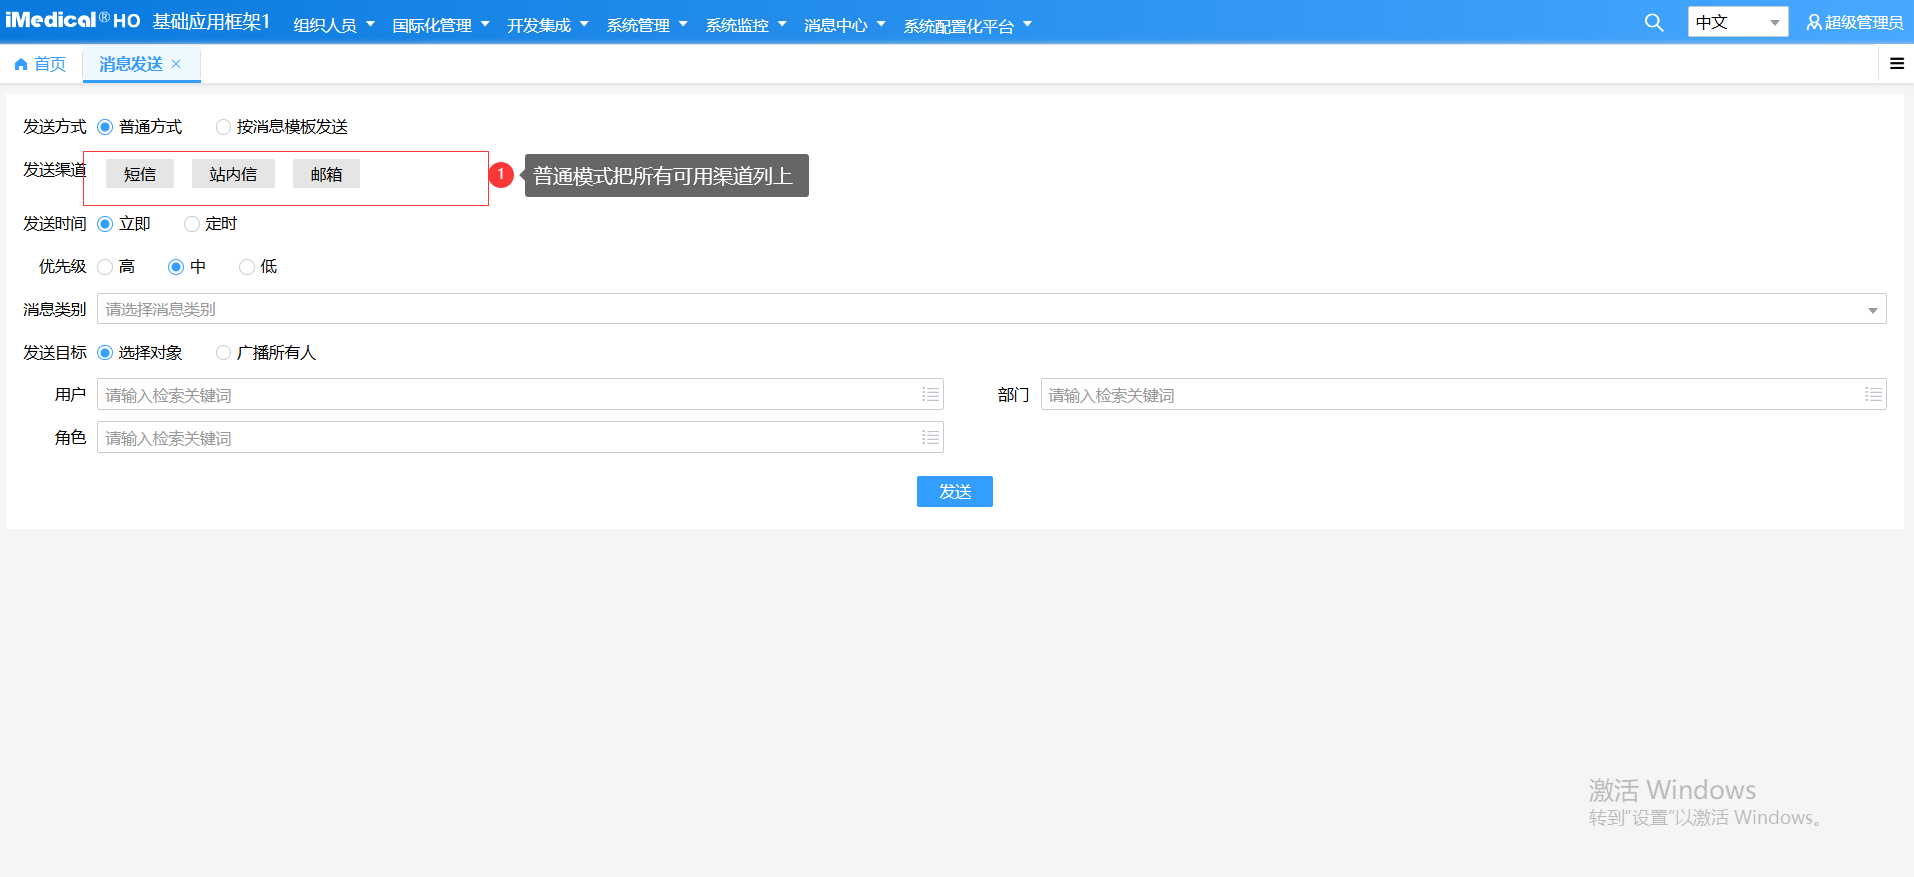The height and width of the screenshot is (877, 1914).
Task: Click the home icon on 首页 tab
Action: 21,65
